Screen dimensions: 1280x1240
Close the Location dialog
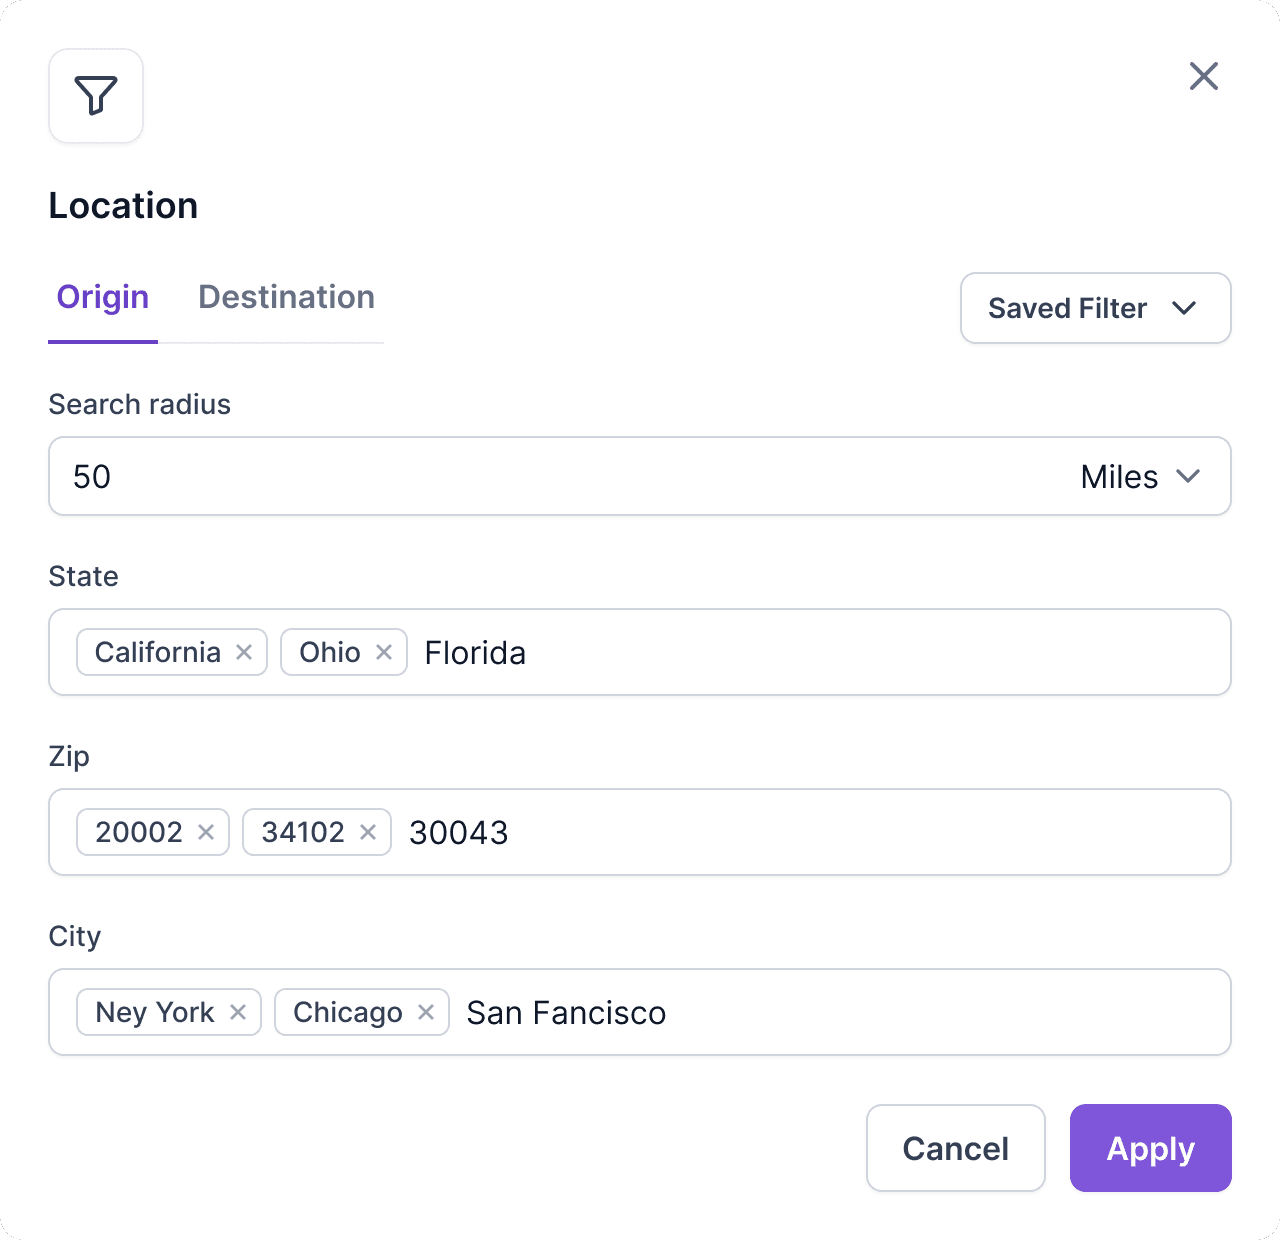pyautogui.click(x=1203, y=76)
